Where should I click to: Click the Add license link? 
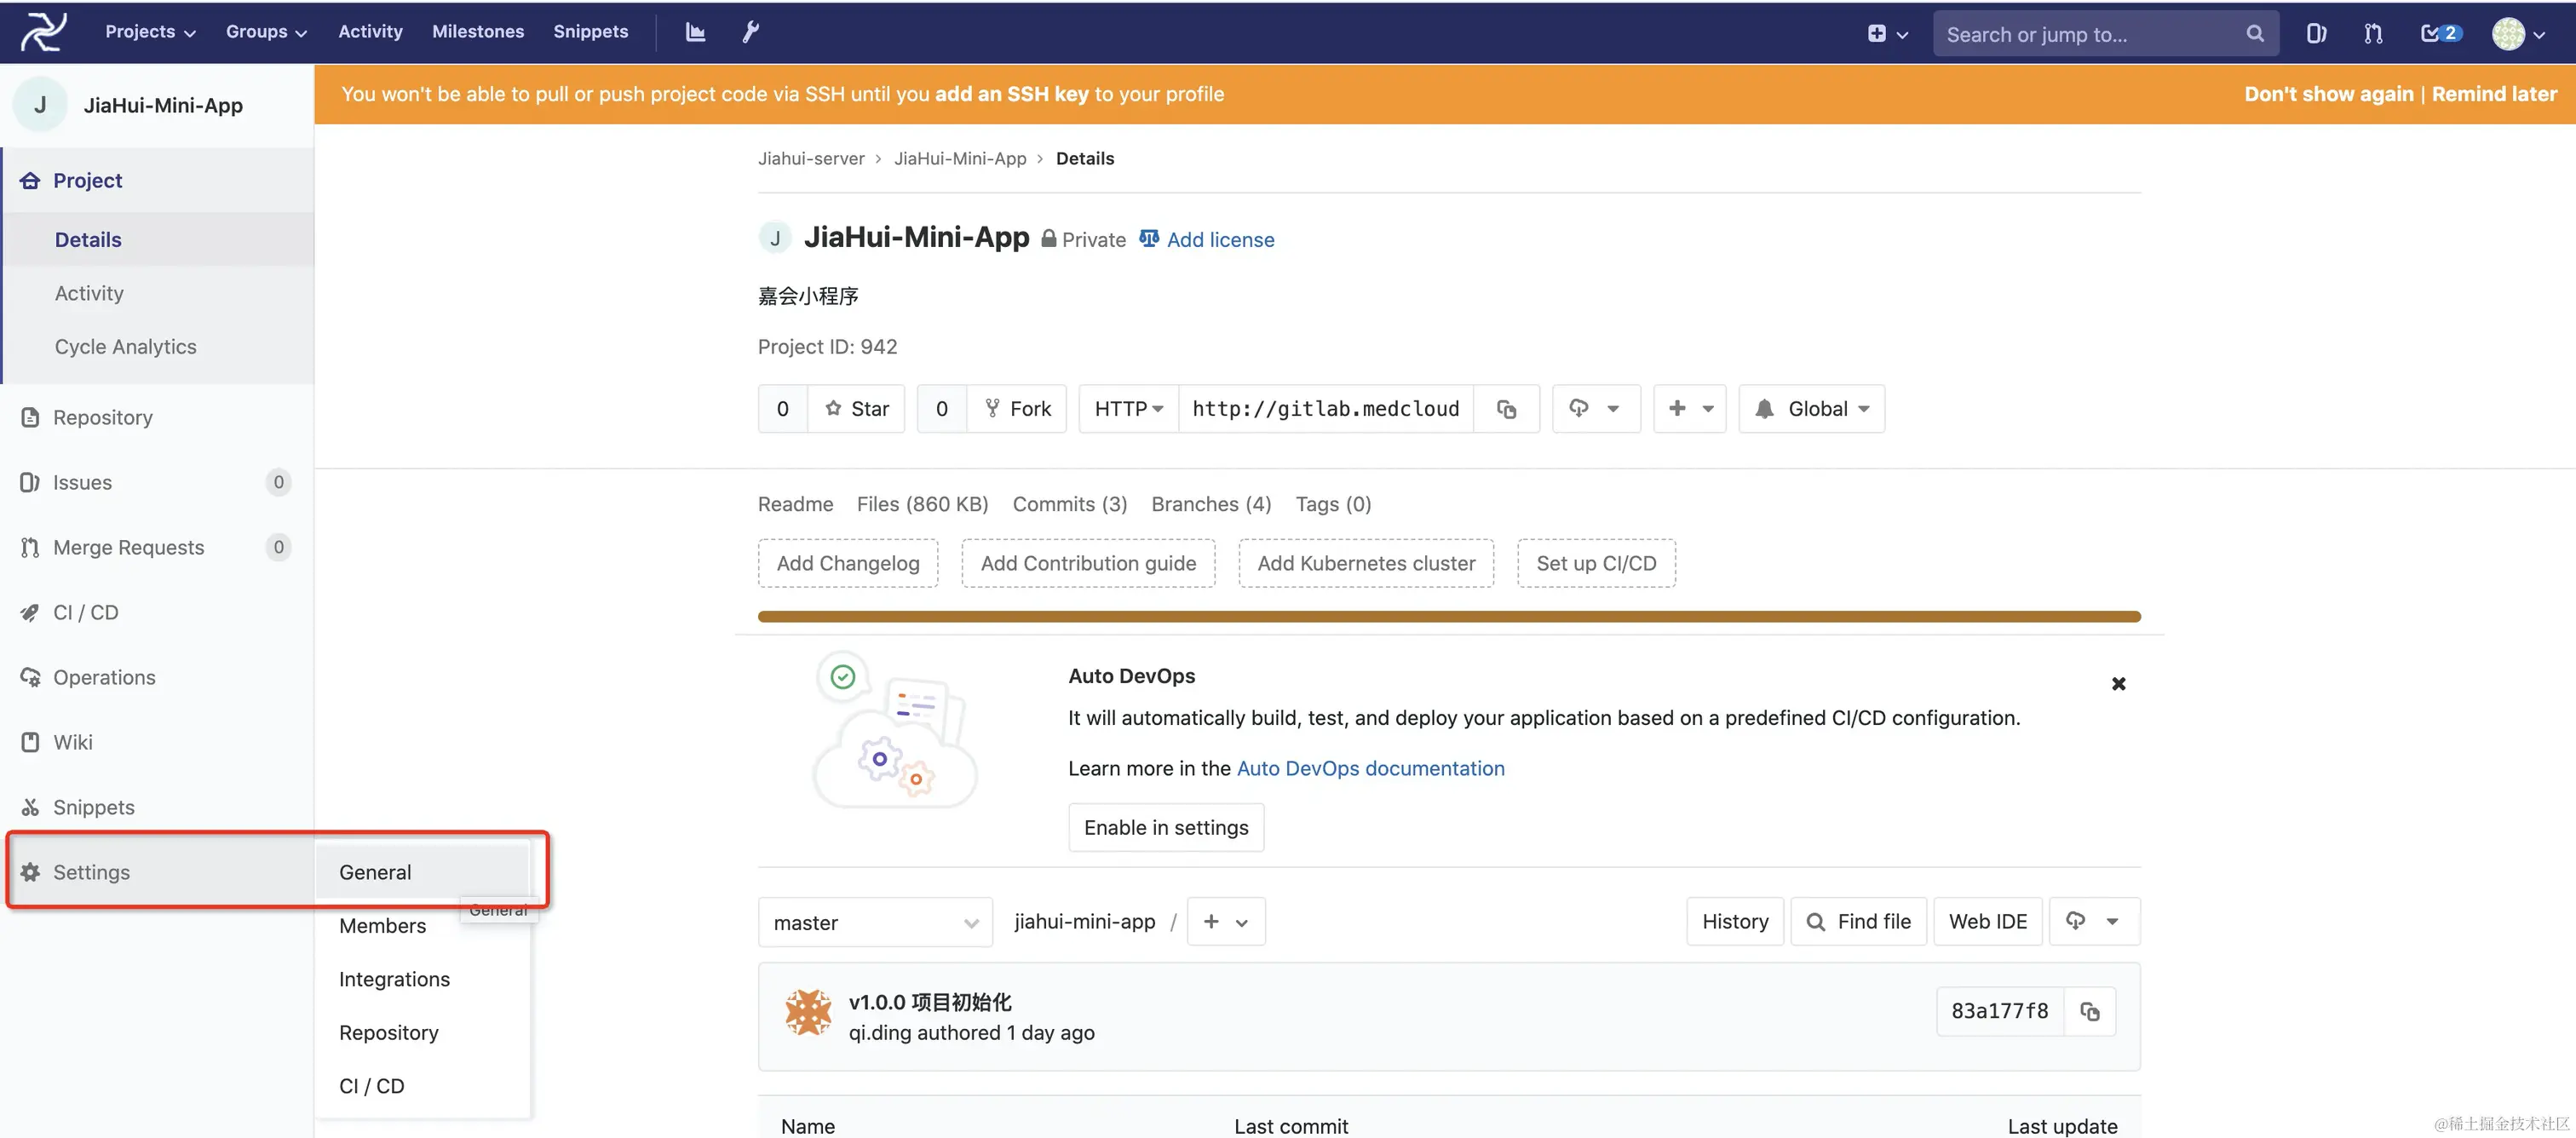pos(1207,239)
